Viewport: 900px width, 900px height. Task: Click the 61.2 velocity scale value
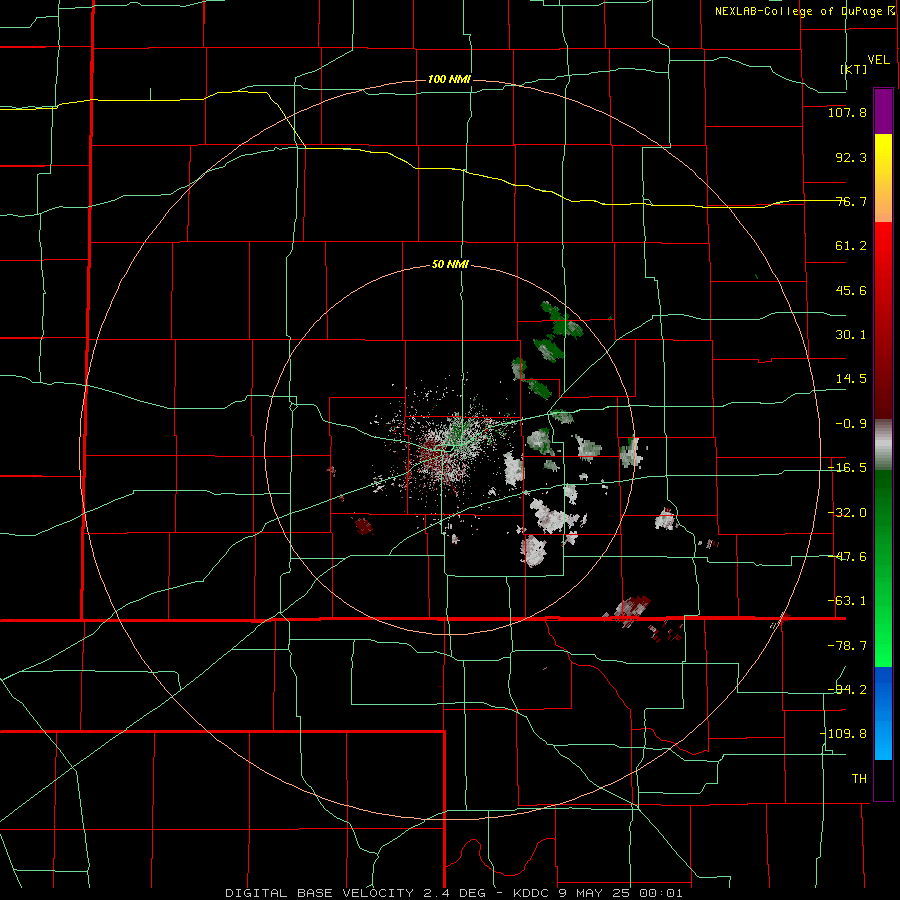[x=851, y=246]
